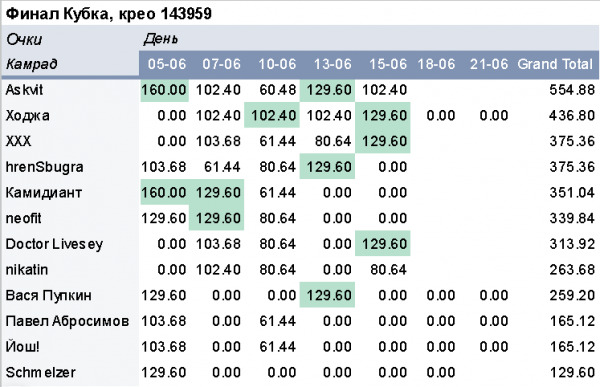Select the 05-06 column header

pos(167,64)
